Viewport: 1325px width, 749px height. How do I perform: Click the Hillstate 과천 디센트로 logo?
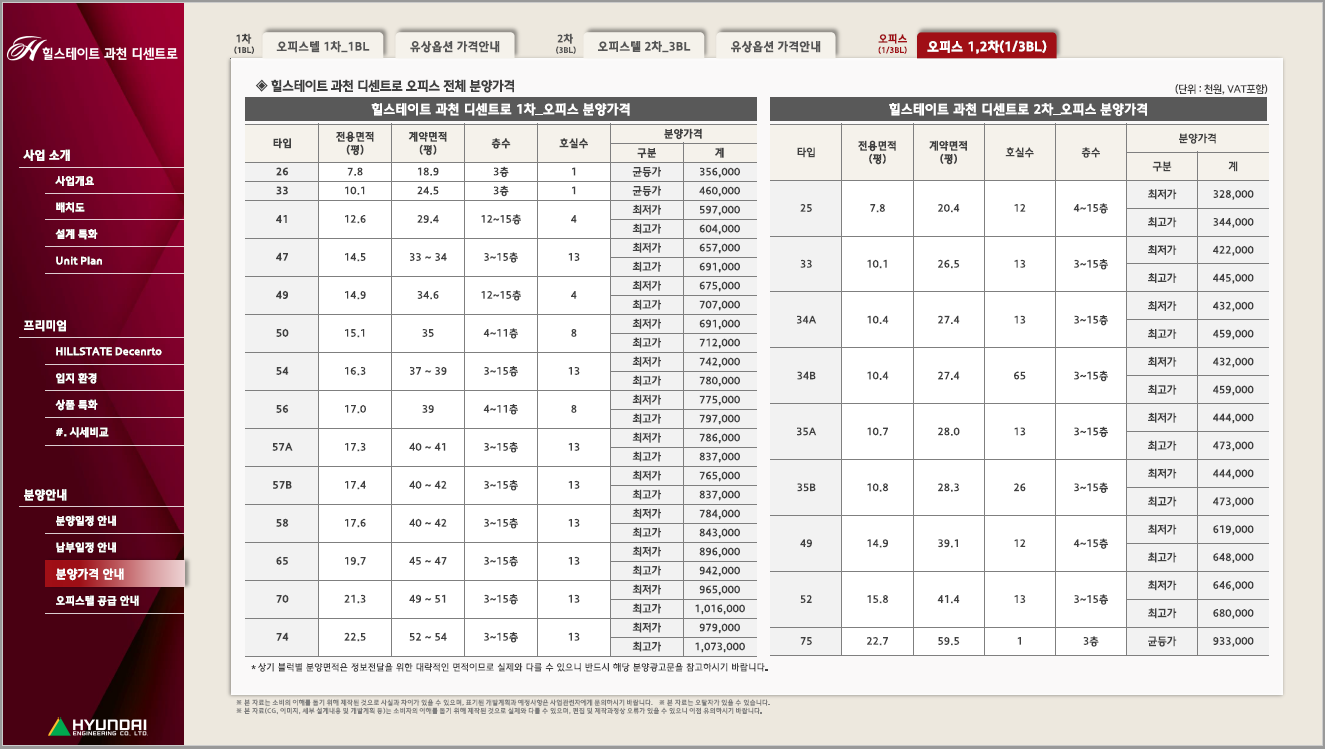[x=92, y=50]
